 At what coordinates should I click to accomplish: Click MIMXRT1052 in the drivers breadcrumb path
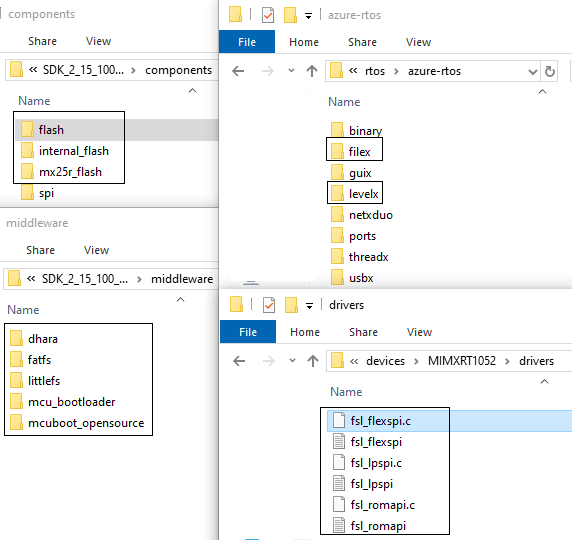click(x=462, y=361)
